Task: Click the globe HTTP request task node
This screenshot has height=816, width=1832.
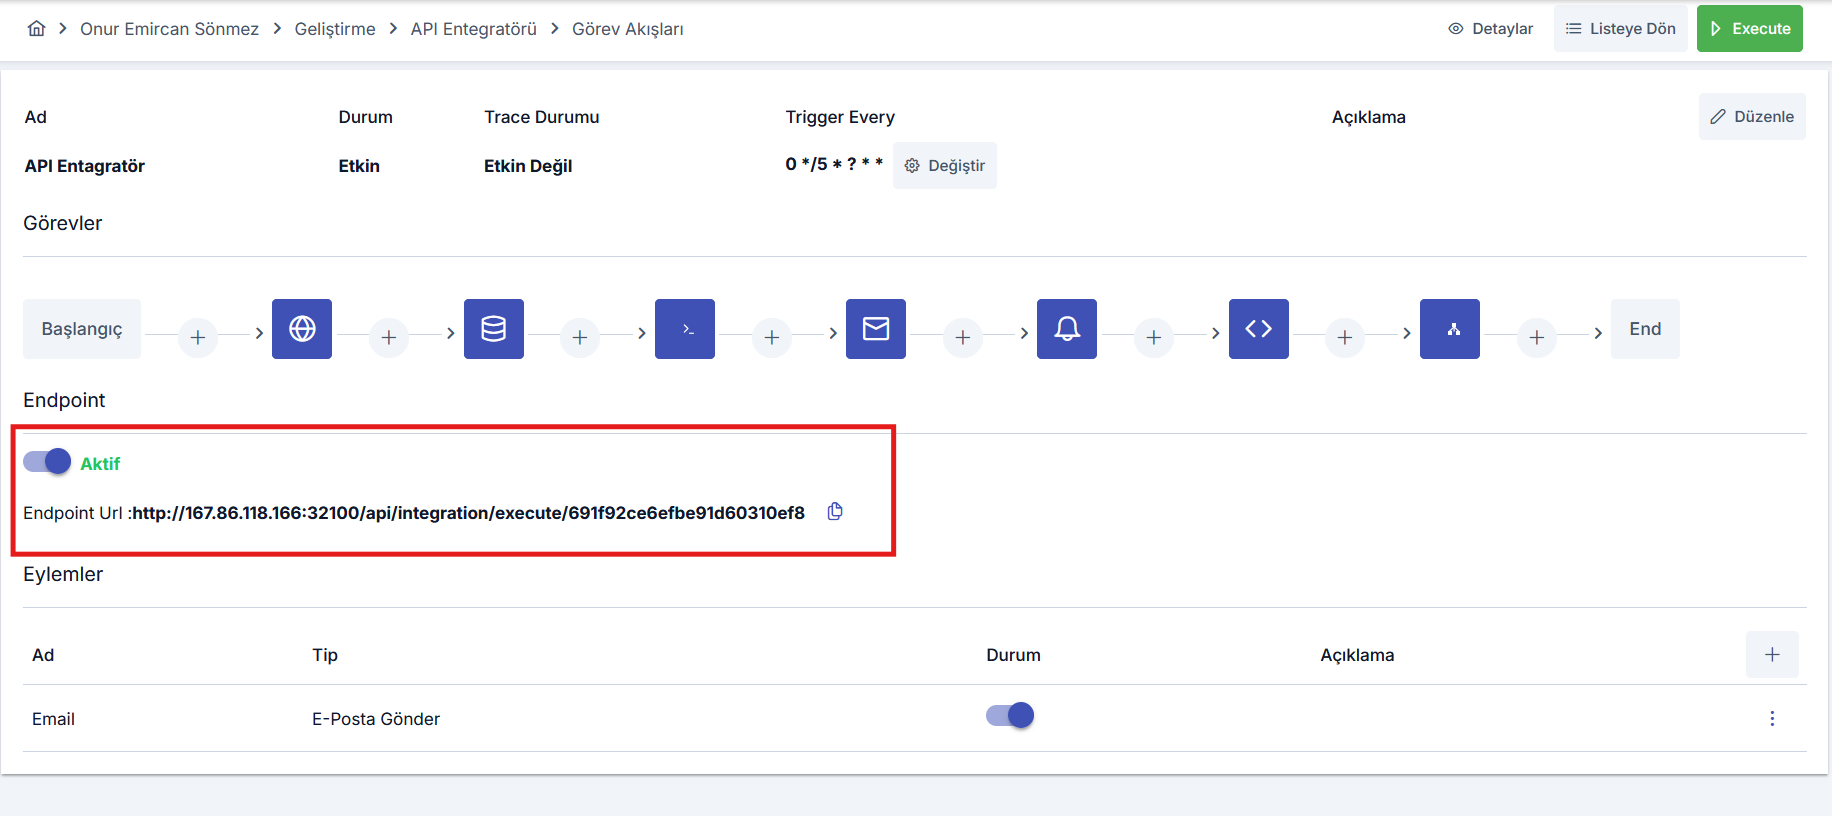Action: point(302,329)
